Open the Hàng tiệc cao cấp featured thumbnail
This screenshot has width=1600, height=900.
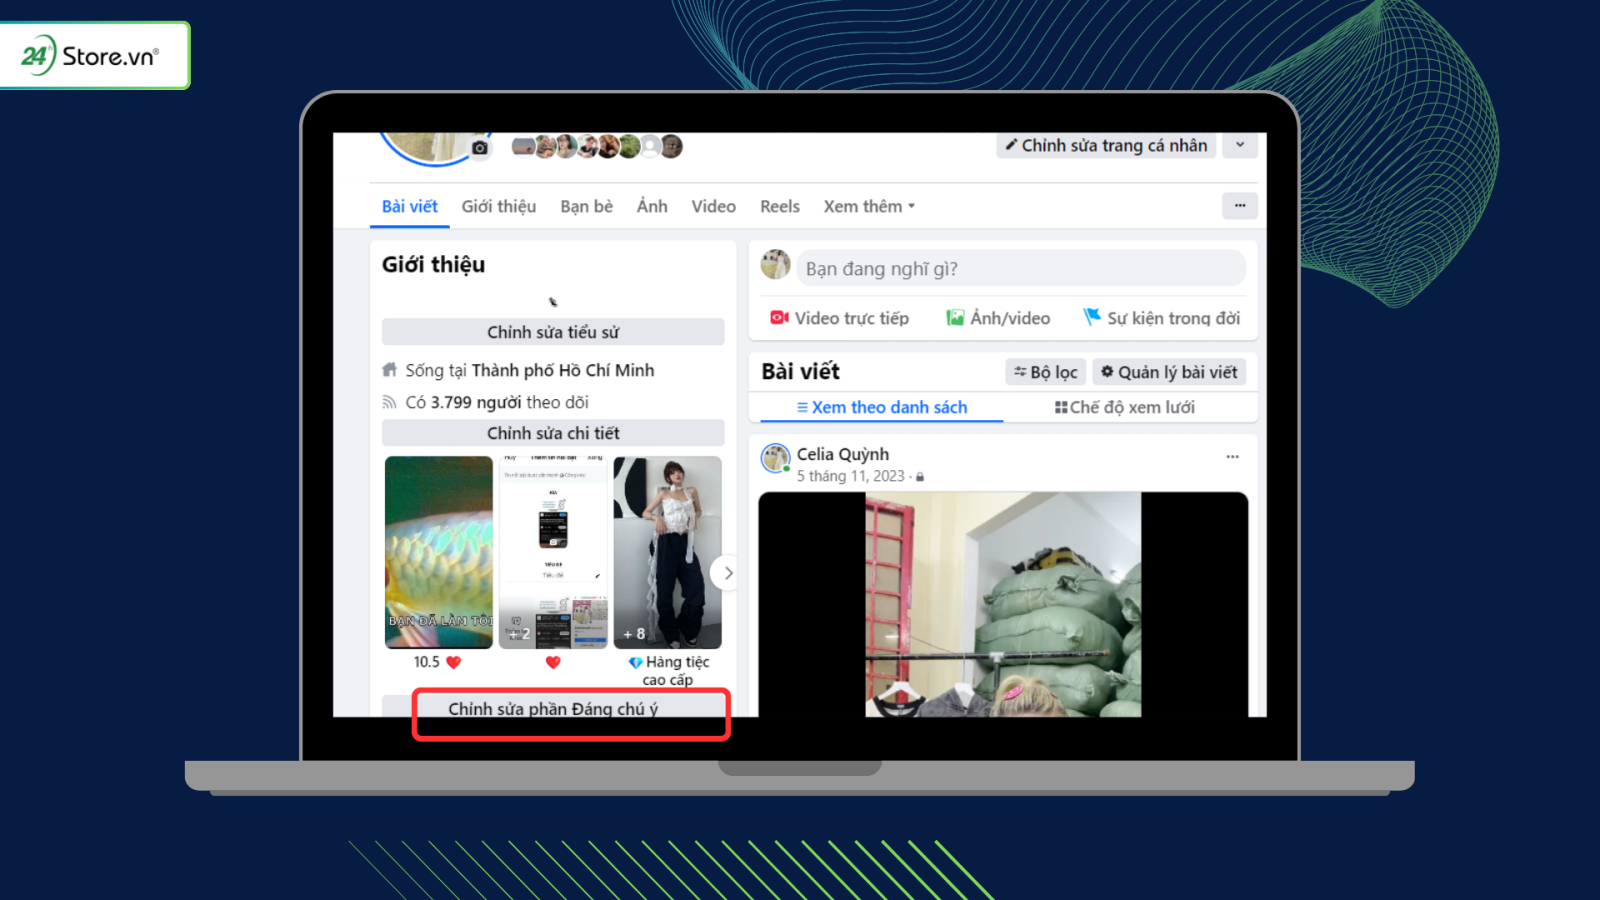tap(667, 552)
